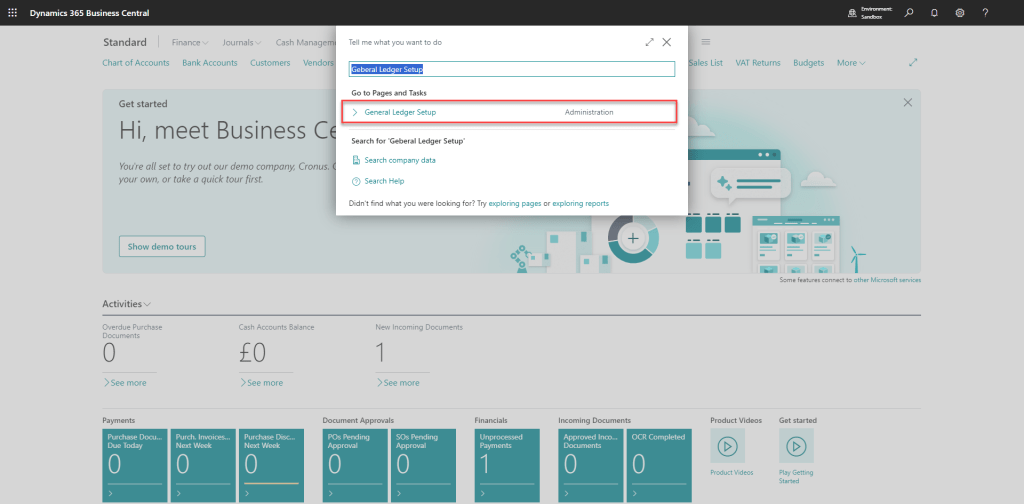Click the help question mark icon
The image size is (1024, 504).
tap(985, 12)
